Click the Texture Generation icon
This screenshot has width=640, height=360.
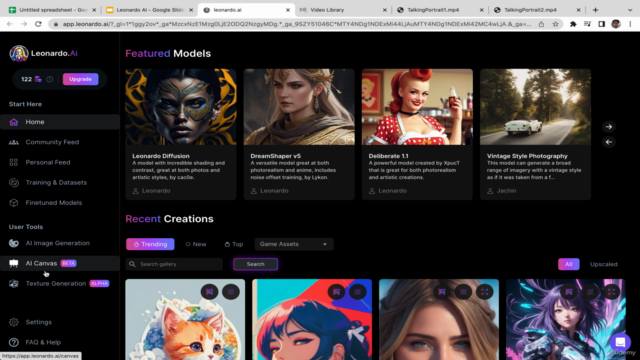13,283
